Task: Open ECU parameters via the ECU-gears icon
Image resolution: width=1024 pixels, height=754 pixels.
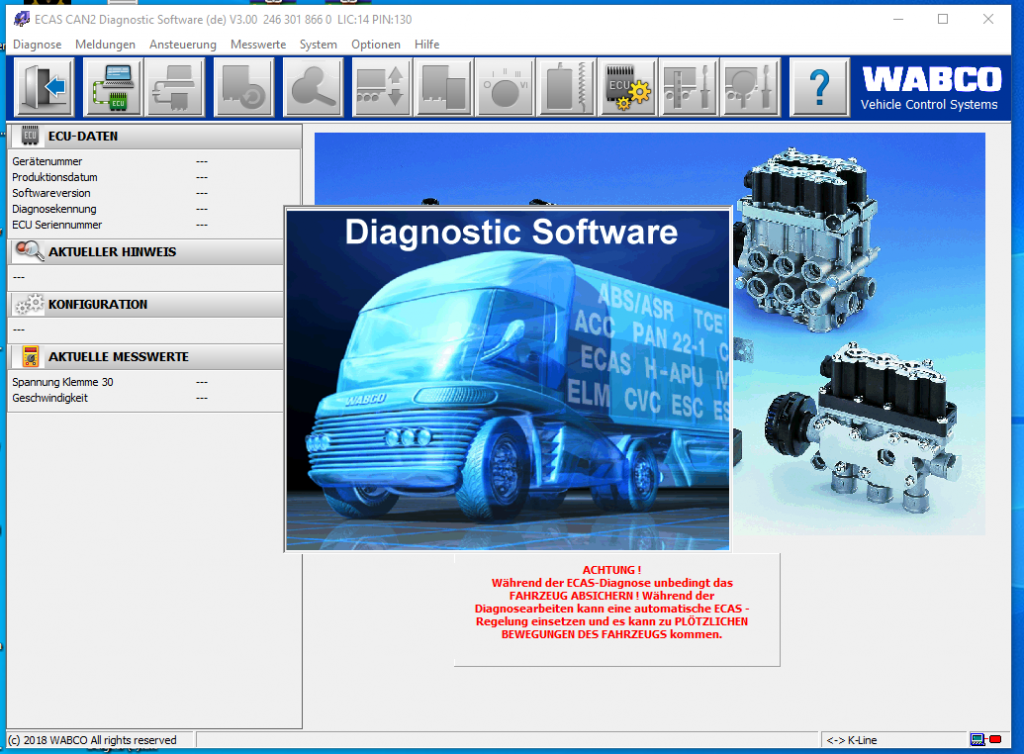Action: 625,87
